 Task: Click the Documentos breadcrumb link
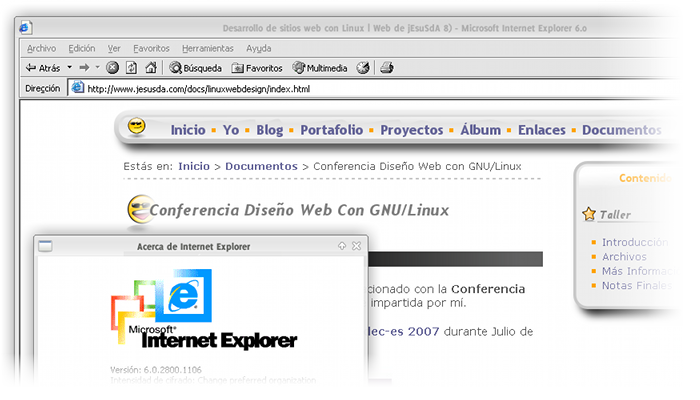tap(261, 166)
